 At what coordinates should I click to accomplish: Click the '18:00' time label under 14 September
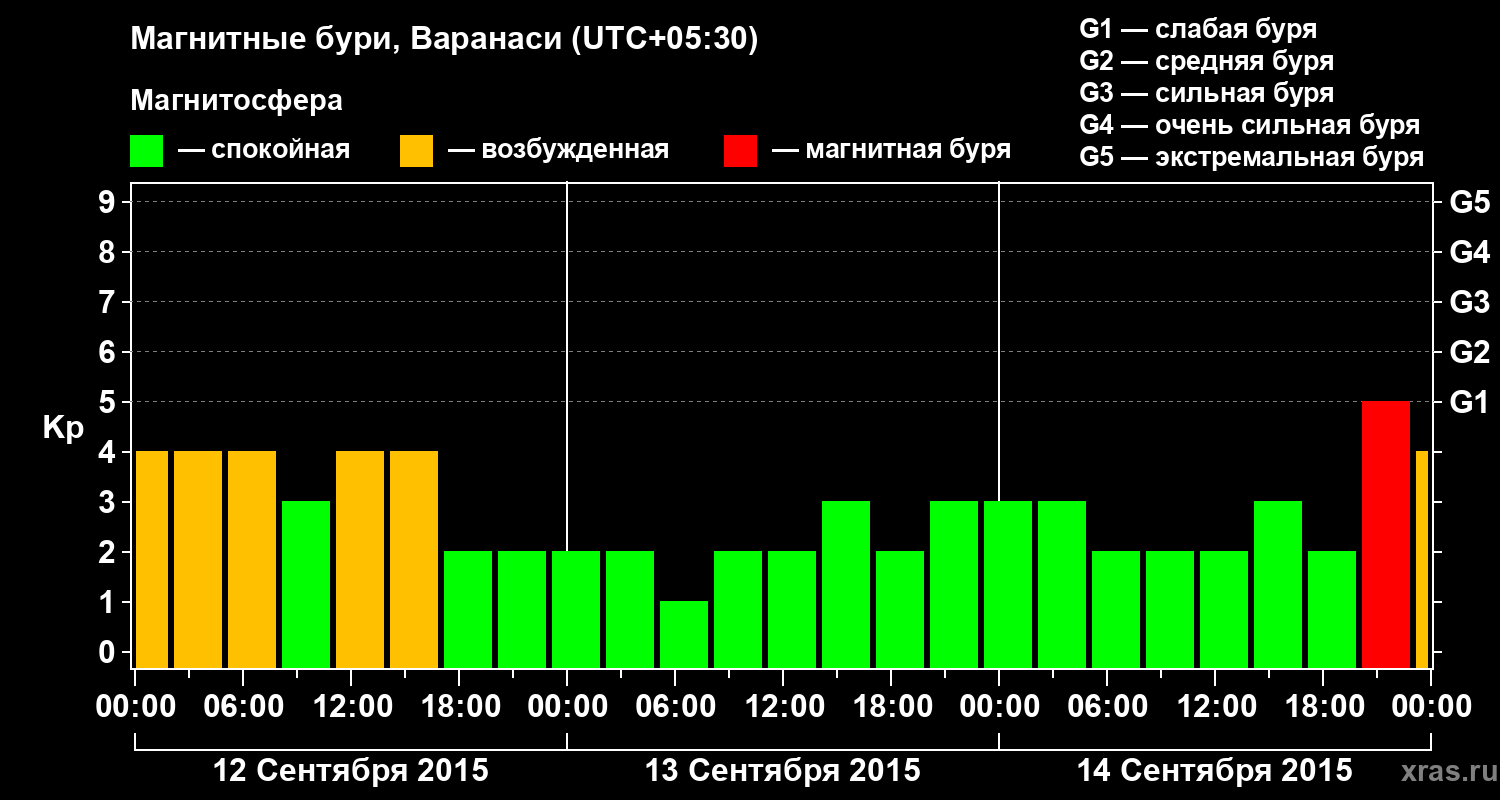pyautogui.click(x=1323, y=706)
